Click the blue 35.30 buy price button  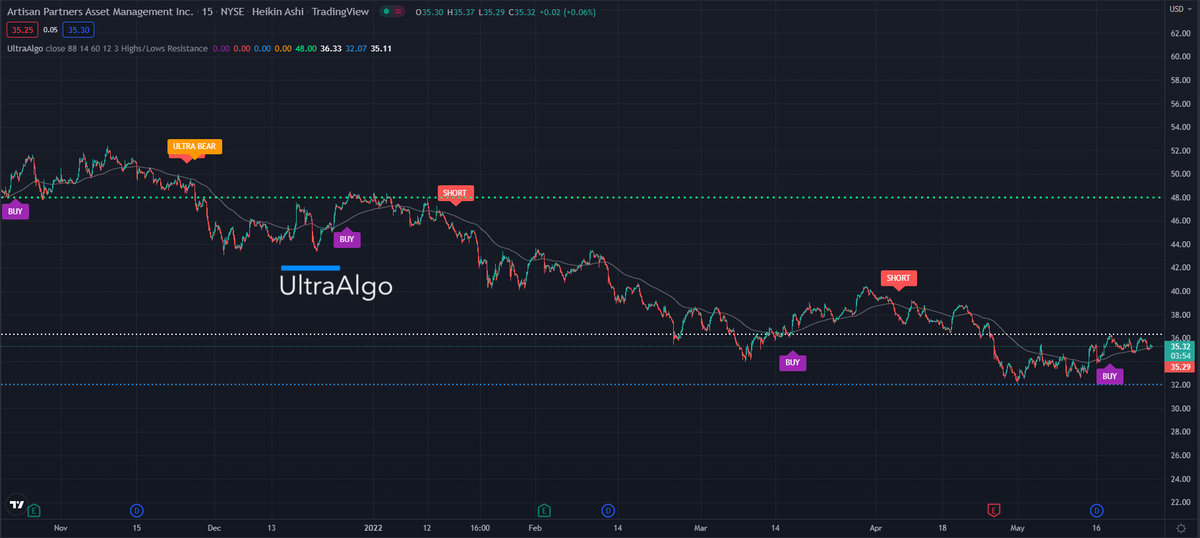click(x=77, y=30)
